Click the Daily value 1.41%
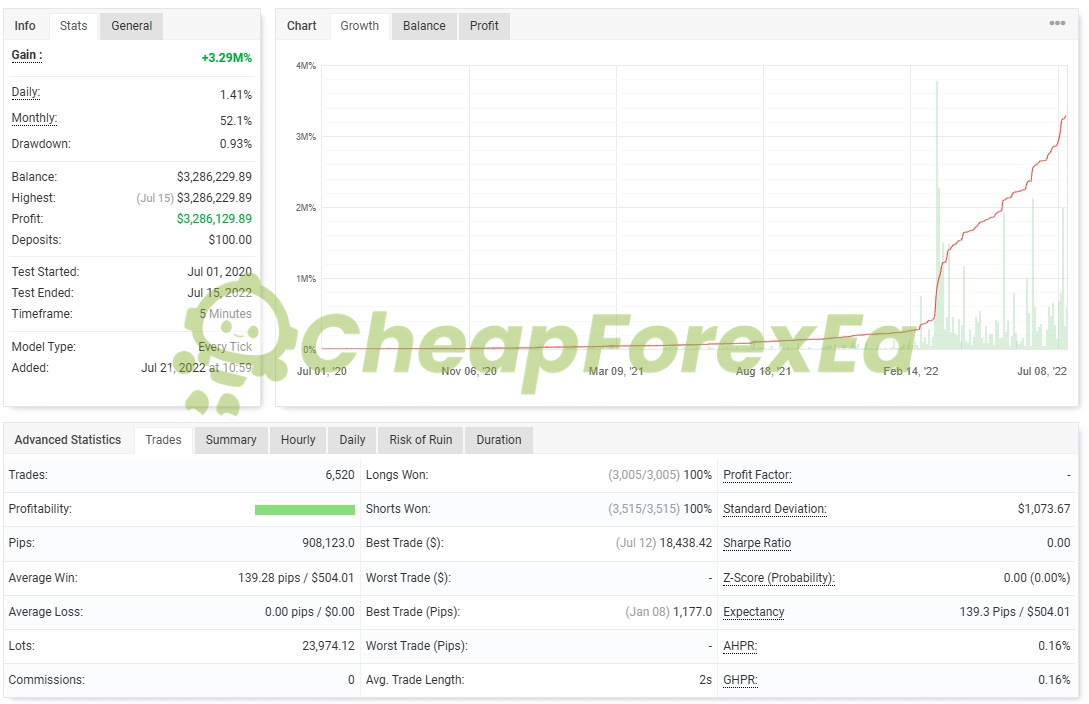This screenshot has width=1089, height=704. (x=235, y=94)
